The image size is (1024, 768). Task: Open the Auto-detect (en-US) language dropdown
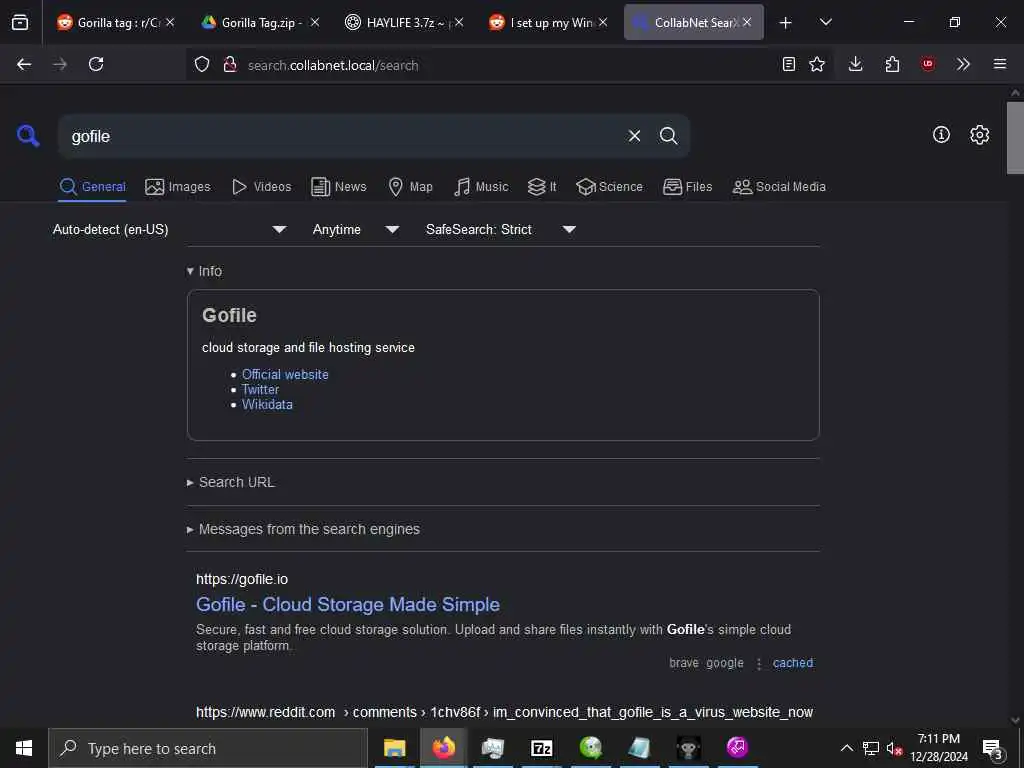click(170, 229)
